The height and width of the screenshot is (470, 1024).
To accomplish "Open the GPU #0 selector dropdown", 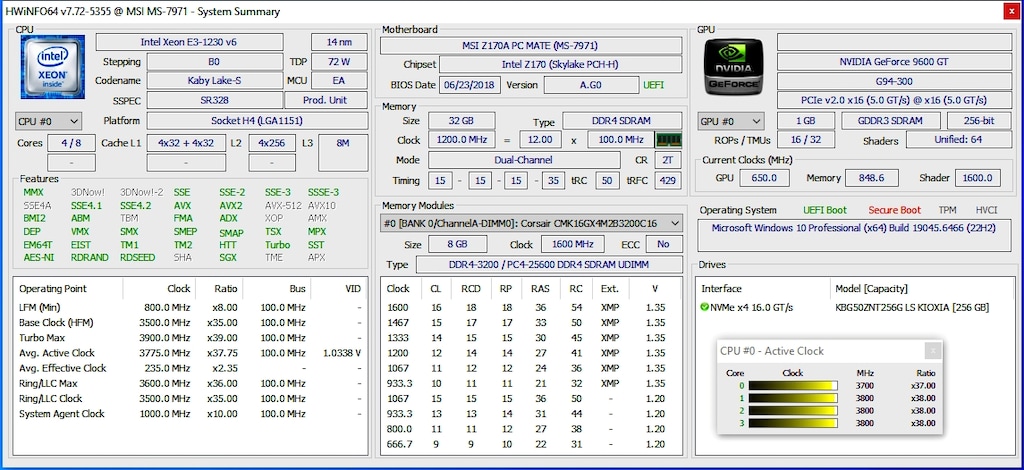I will [x=731, y=121].
